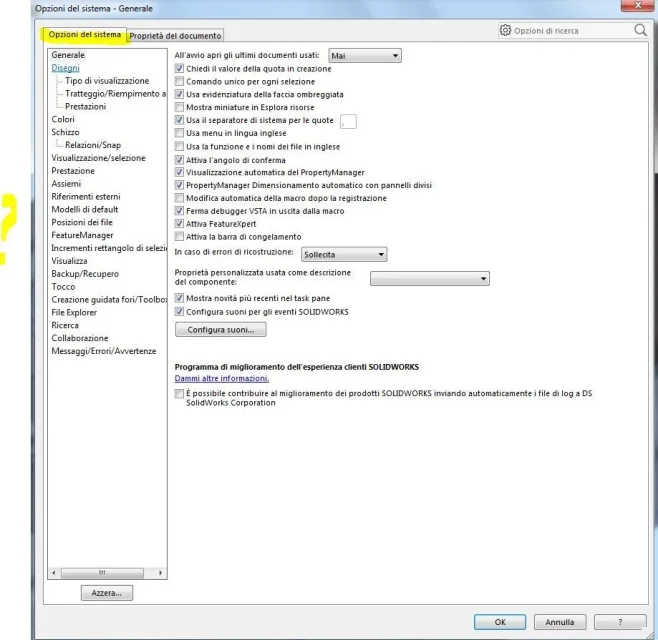658x640 pixels.
Task: Toggle PropertyManager Dimensionamento automatico con pannelli divisi
Action: 179,185
